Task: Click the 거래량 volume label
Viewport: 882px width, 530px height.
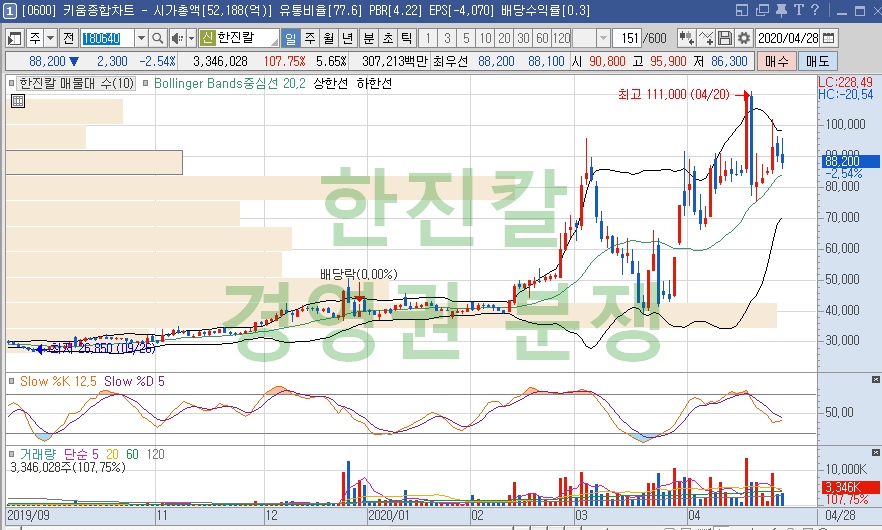Action: tap(38, 453)
